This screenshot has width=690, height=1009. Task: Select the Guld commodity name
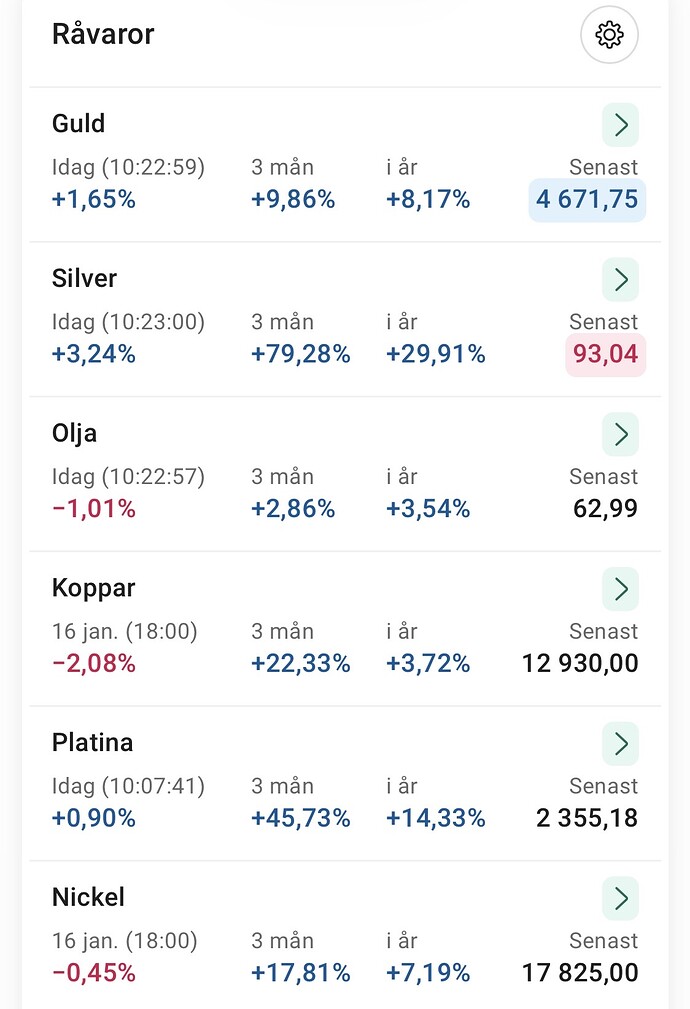[79, 124]
